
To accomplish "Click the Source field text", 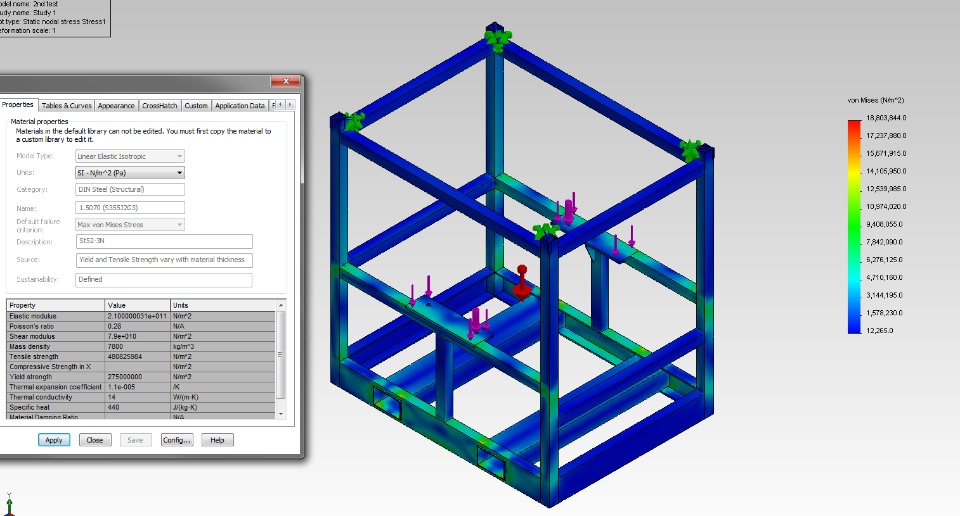I will tap(164, 260).
